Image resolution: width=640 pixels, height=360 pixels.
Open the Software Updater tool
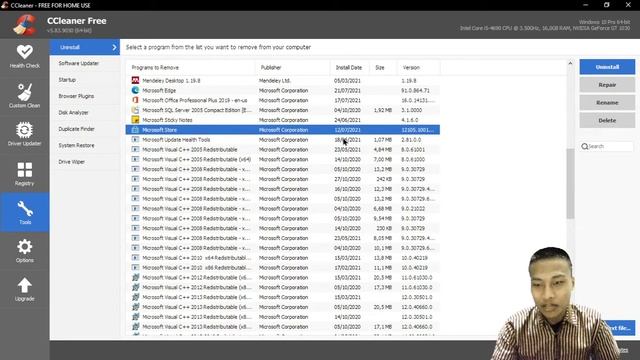pos(79,63)
